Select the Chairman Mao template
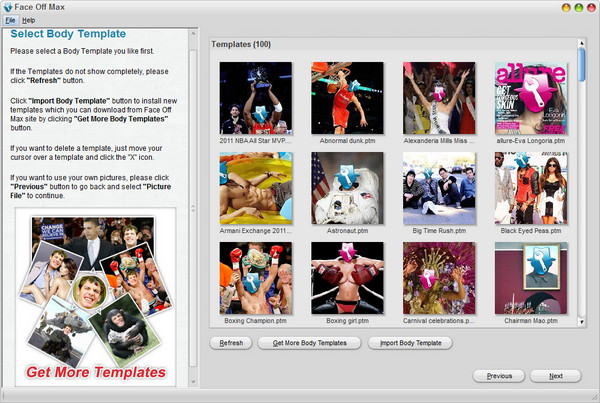The width and height of the screenshot is (600, 403). coord(530,277)
